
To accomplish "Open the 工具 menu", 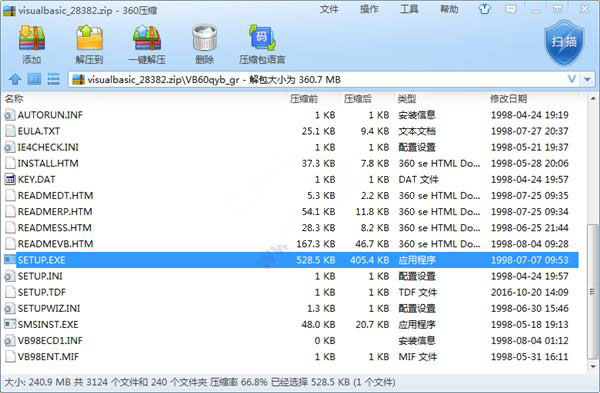I will click(x=409, y=9).
